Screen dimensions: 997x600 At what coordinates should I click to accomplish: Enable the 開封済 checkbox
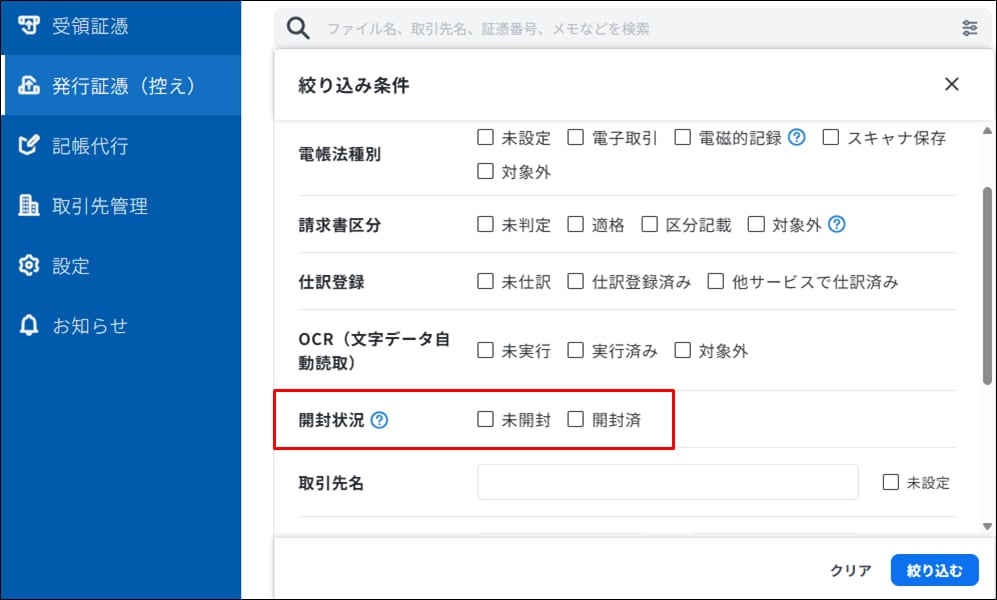576,420
